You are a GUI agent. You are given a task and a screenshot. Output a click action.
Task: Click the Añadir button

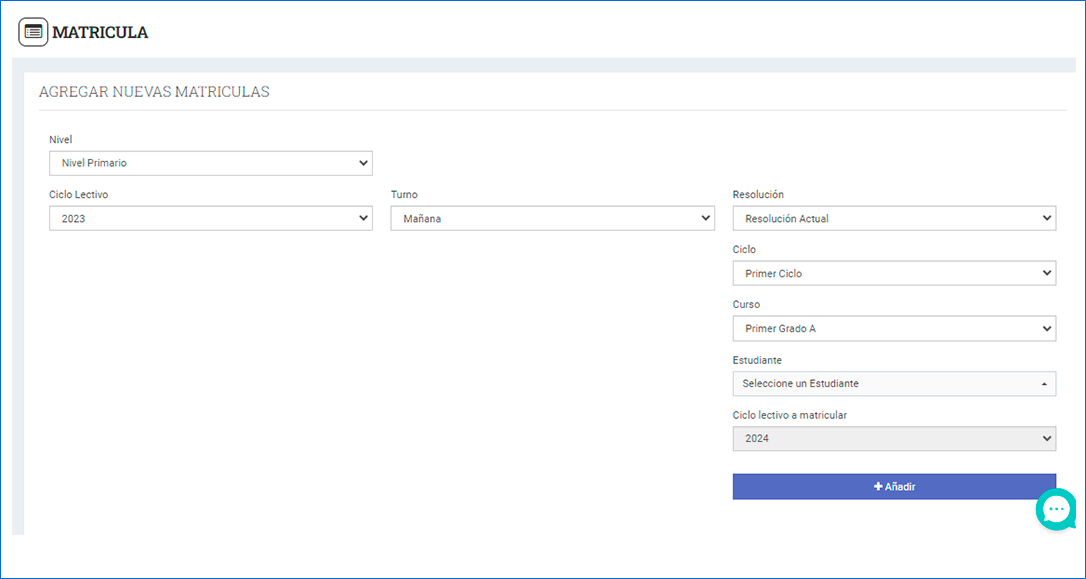(894, 487)
